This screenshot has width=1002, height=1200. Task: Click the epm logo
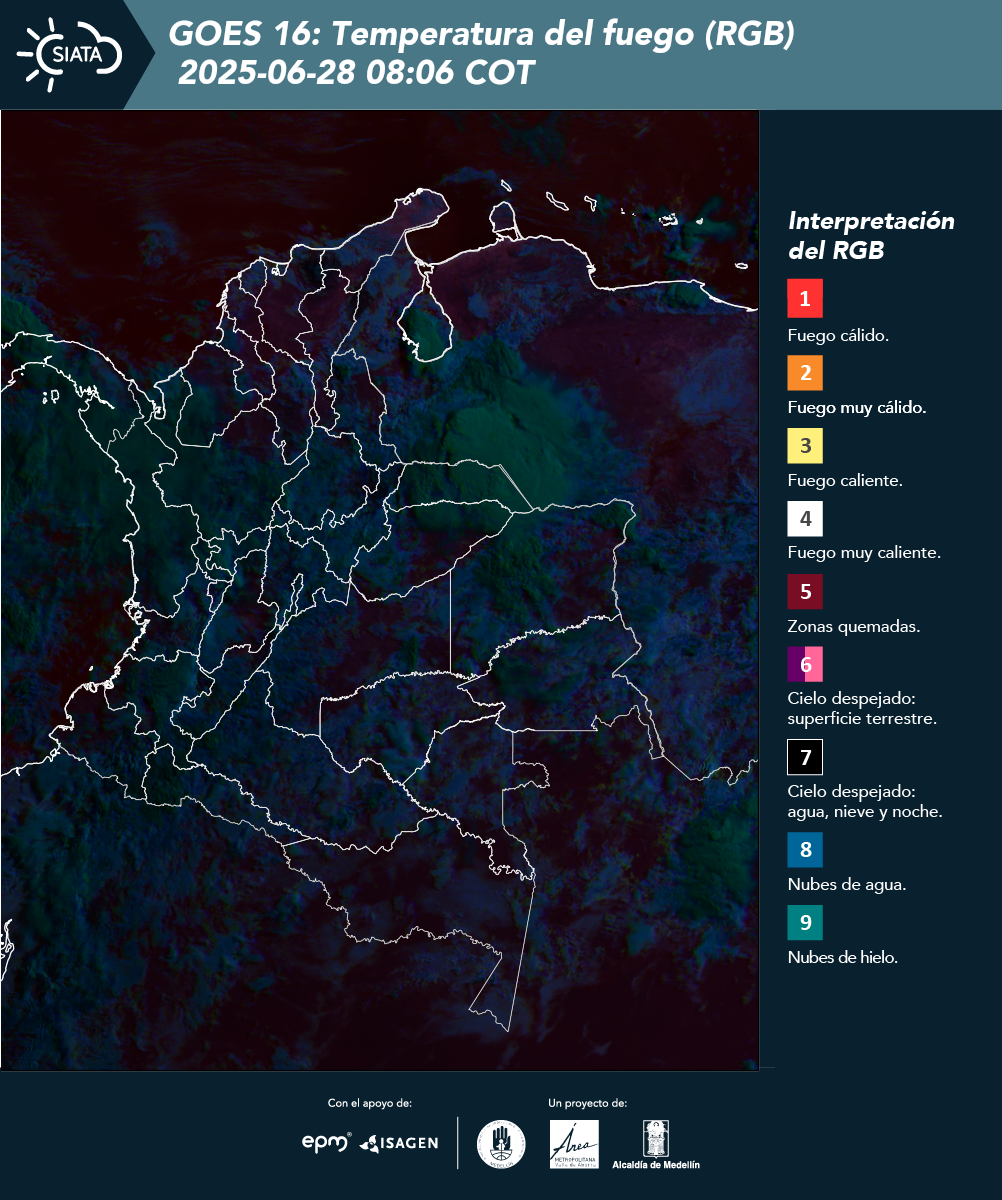click(x=327, y=1142)
